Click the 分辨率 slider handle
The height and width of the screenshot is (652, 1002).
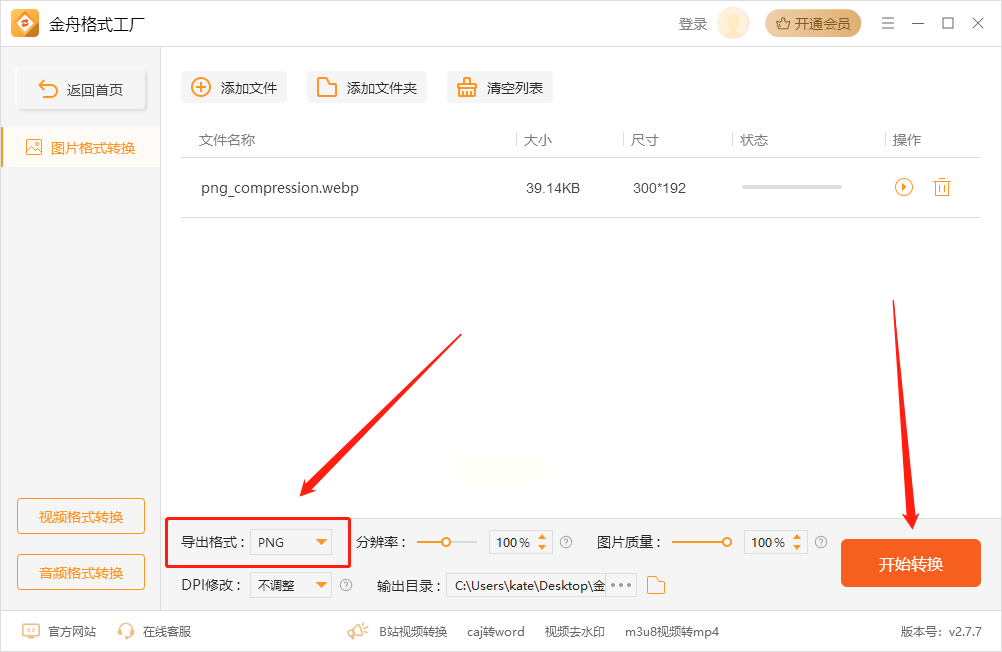pyautogui.click(x=446, y=542)
